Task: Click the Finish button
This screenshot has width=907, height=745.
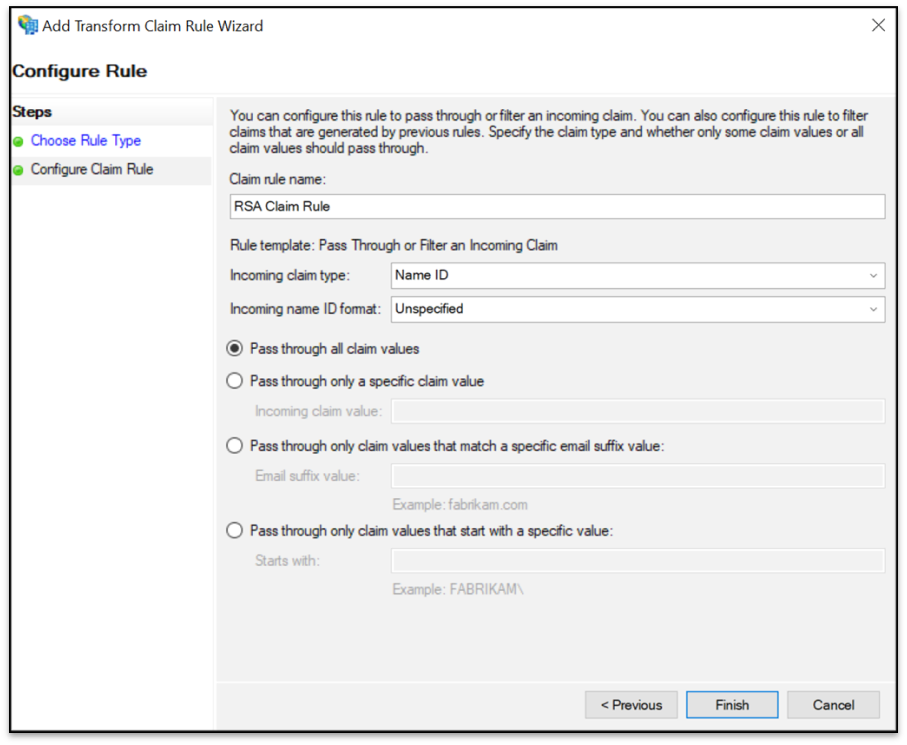Action: pos(732,704)
